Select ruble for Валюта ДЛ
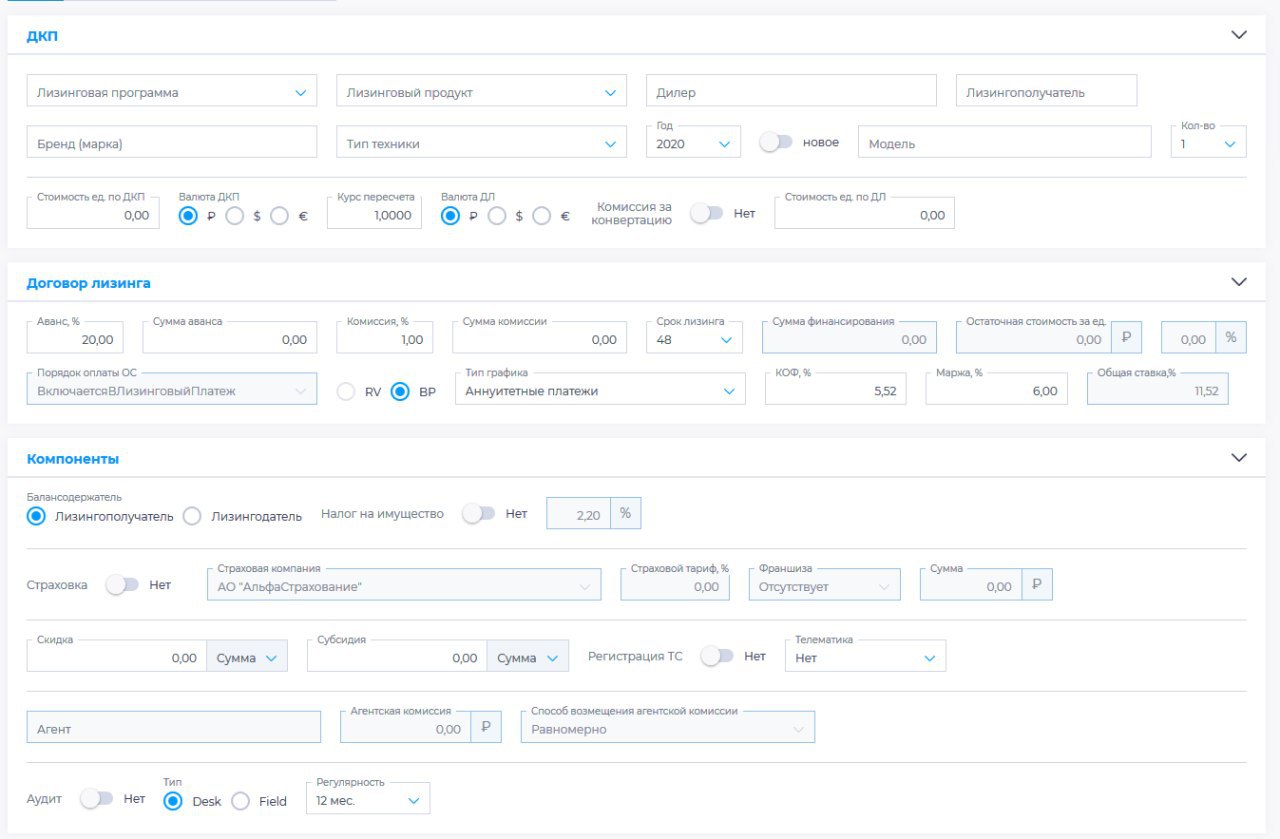Image resolution: width=1280 pixels, height=839 pixels. tap(451, 215)
